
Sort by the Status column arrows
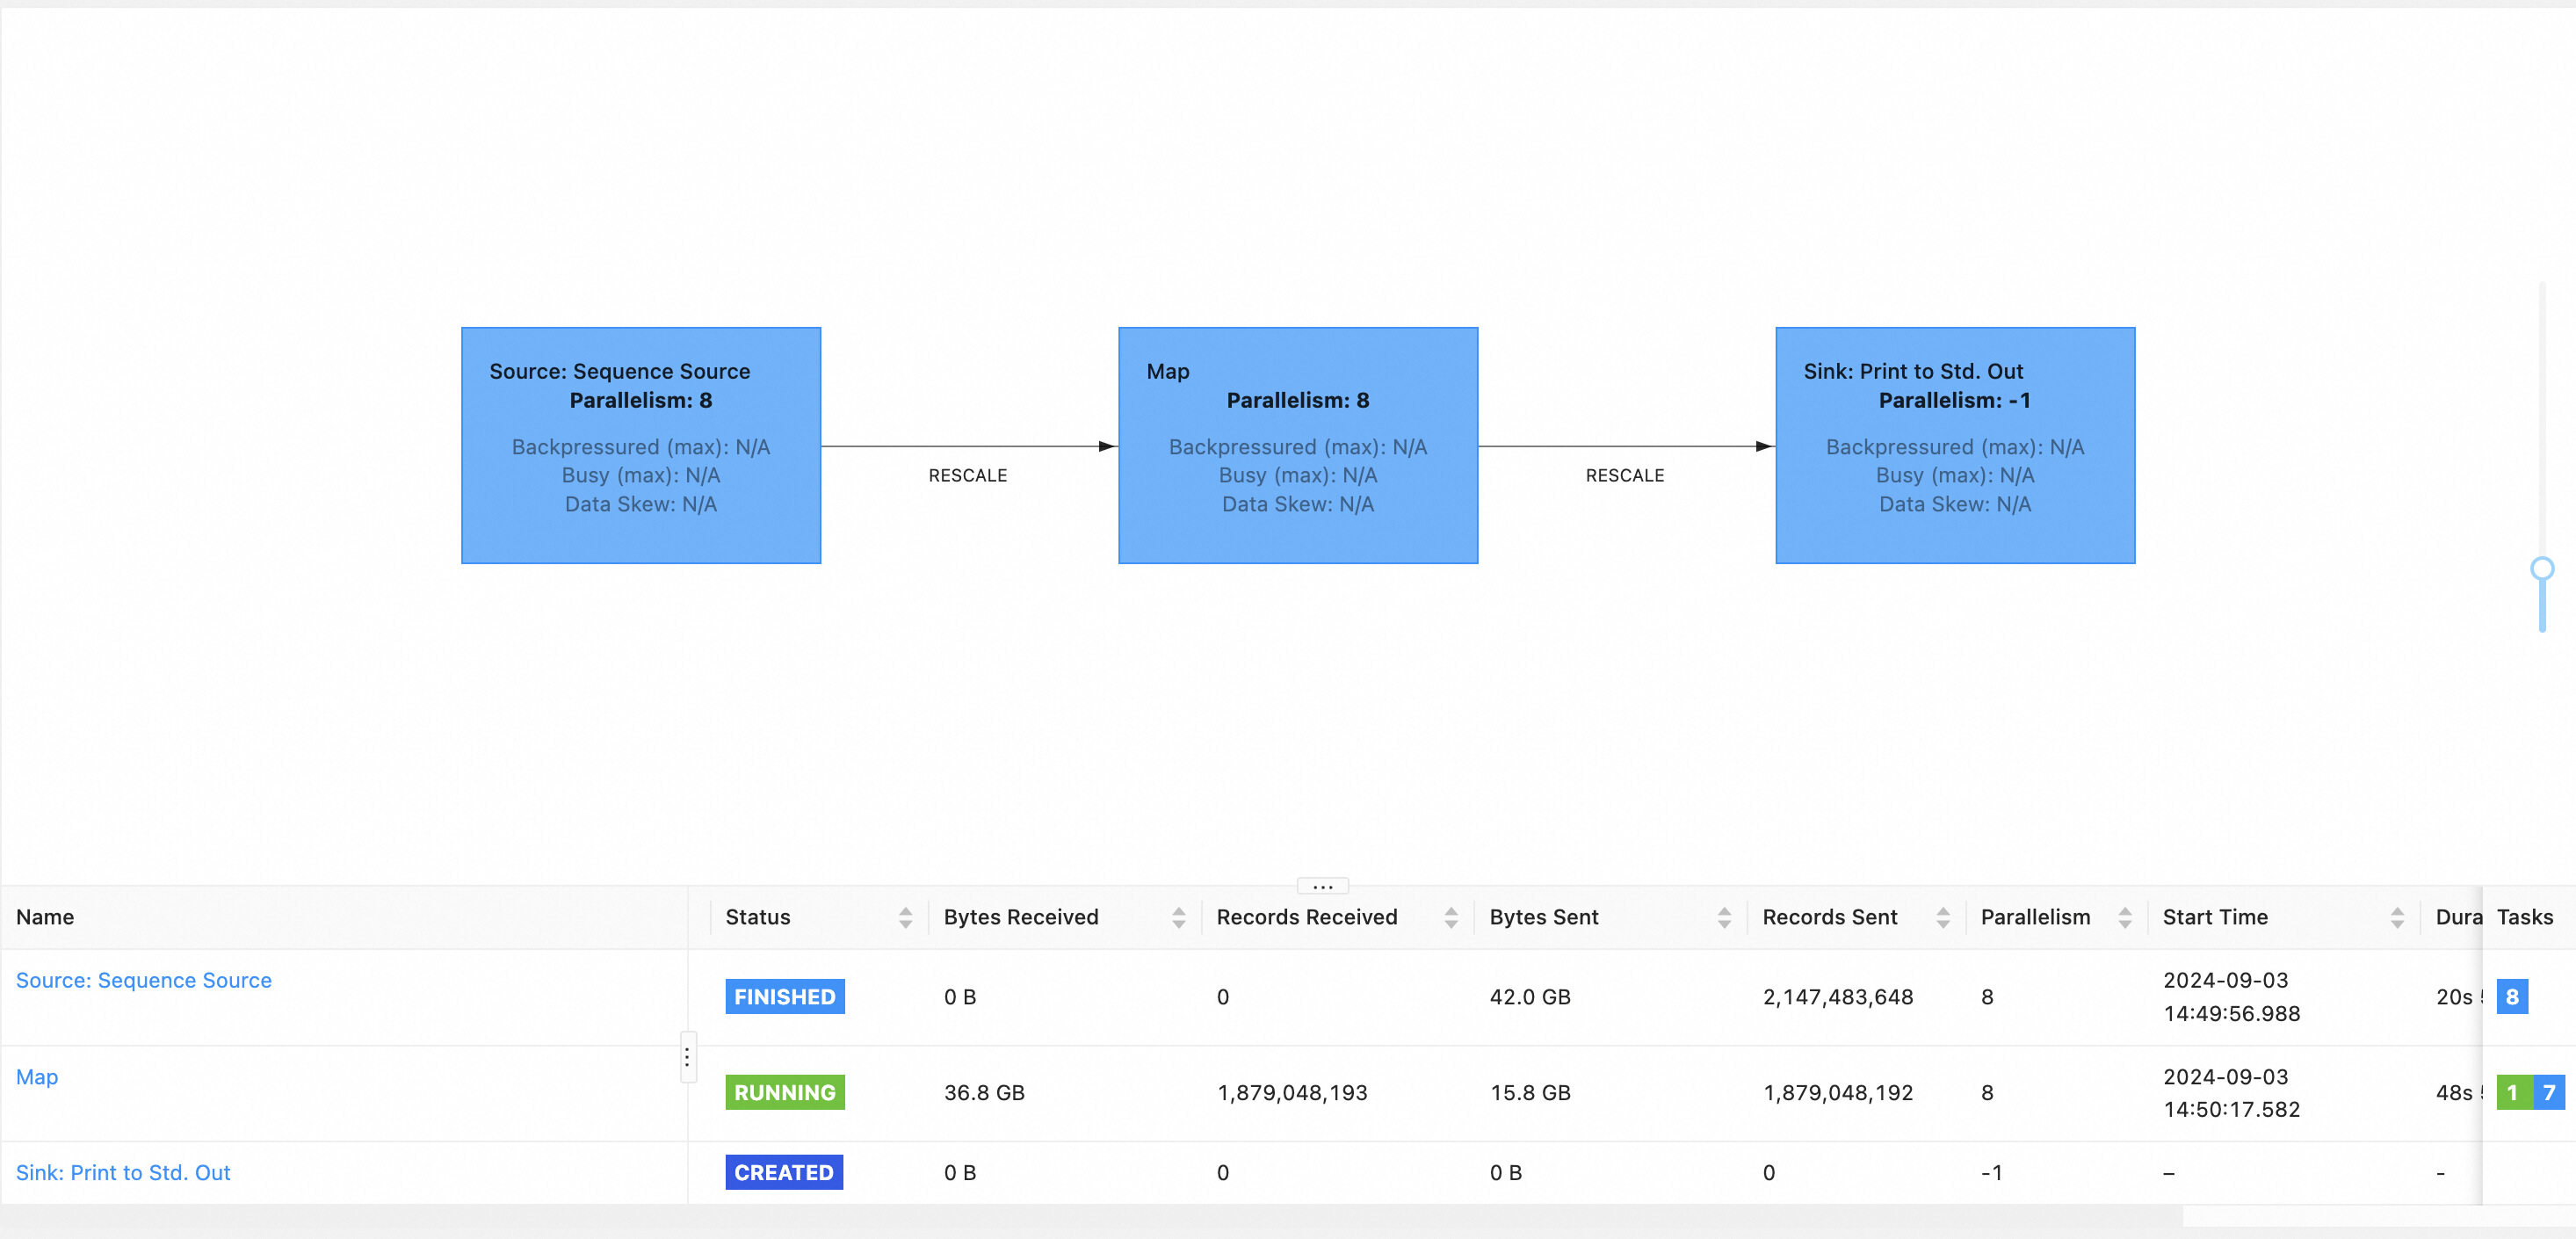[905, 917]
